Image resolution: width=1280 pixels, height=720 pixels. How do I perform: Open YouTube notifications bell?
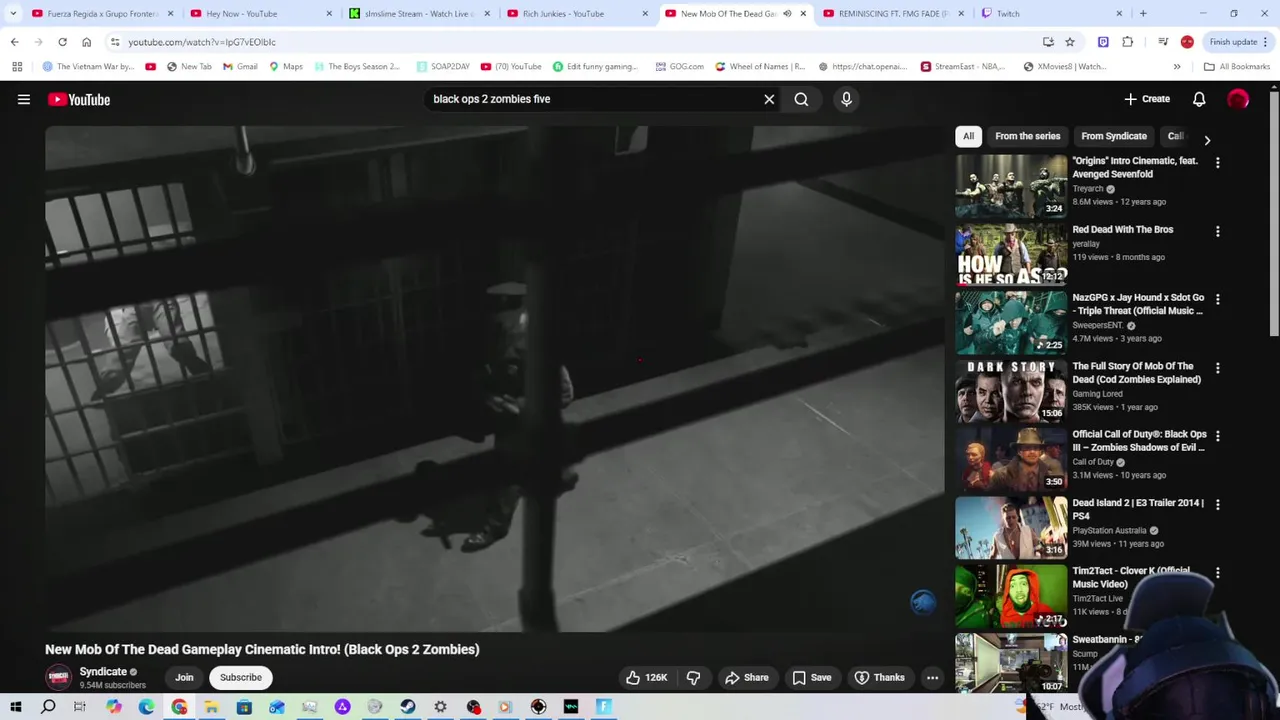pyautogui.click(x=1199, y=99)
